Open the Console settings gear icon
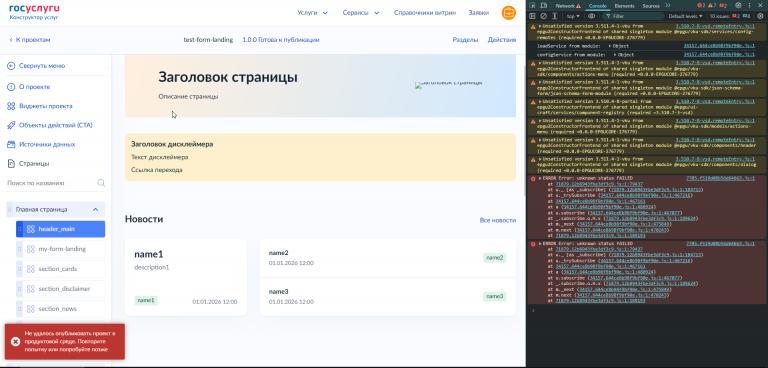768x368 pixels. click(x=760, y=16)
